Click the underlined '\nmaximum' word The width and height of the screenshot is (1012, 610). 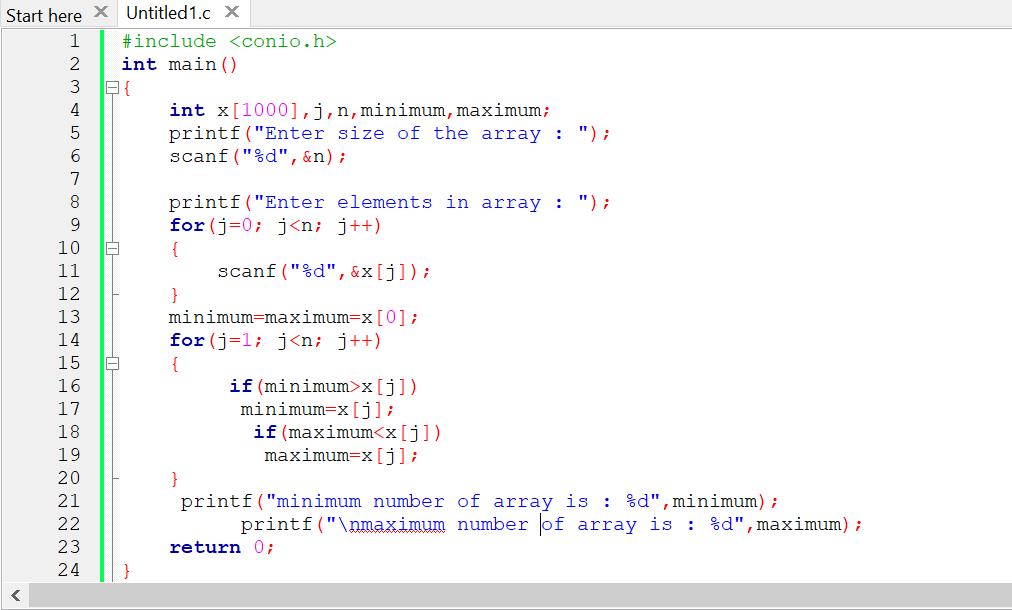click(391, 524)
